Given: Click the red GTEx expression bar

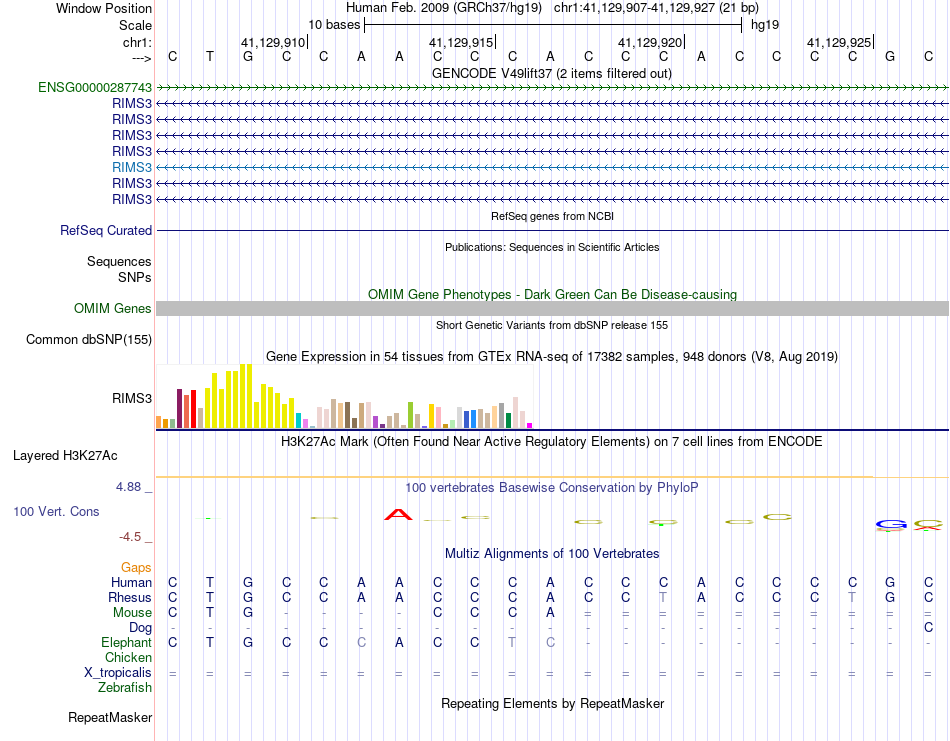Looking at the screenshot, I should (x=193, y=409).
